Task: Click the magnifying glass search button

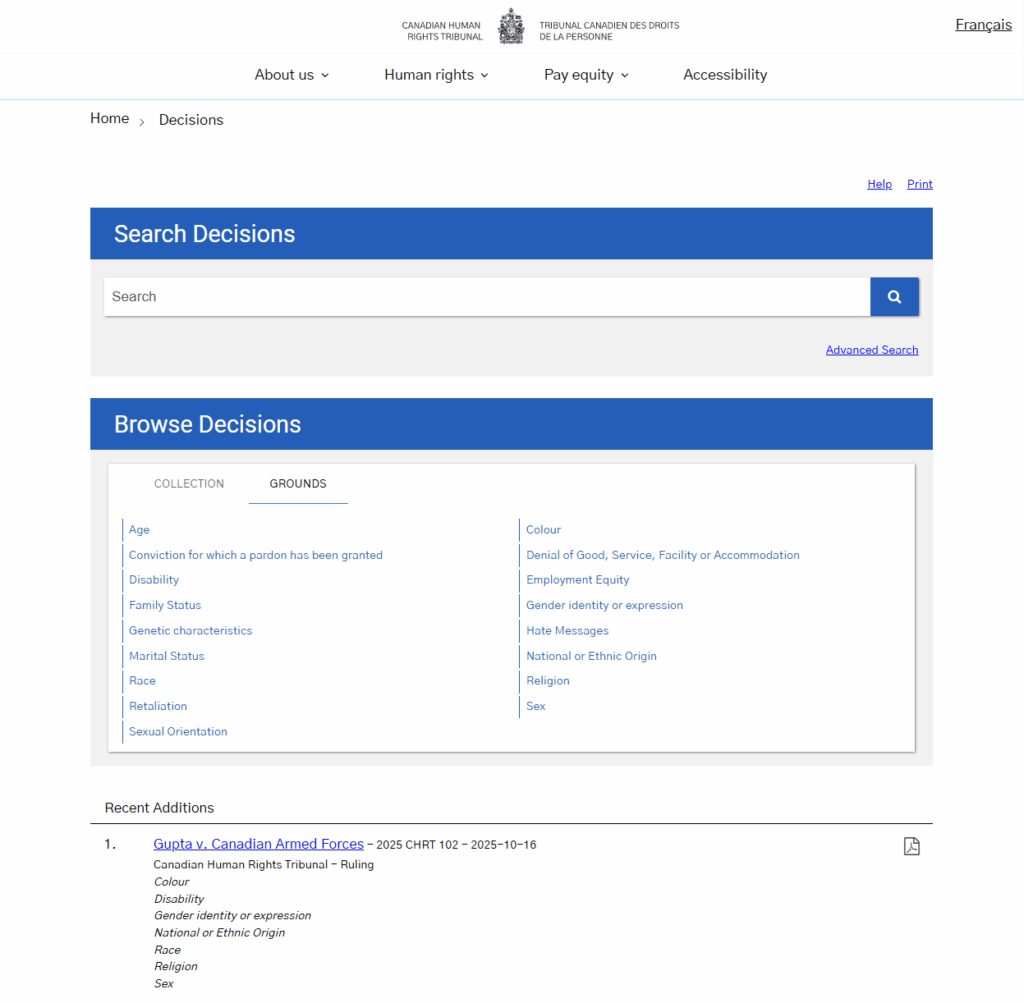Action: point(894,297)
